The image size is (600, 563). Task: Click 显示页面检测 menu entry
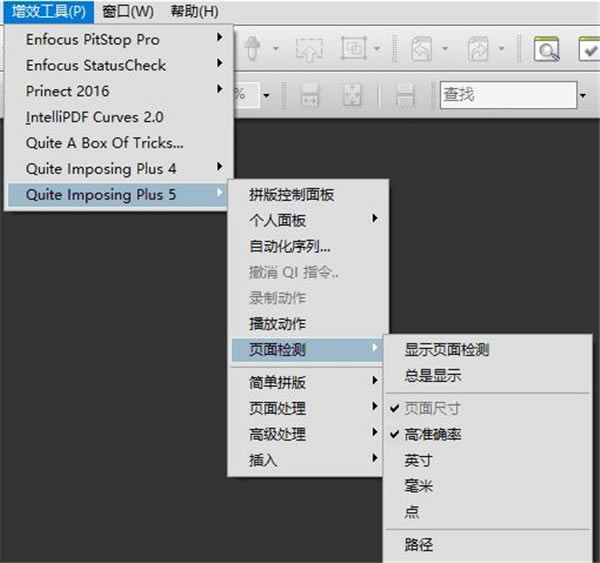[446, 350]
